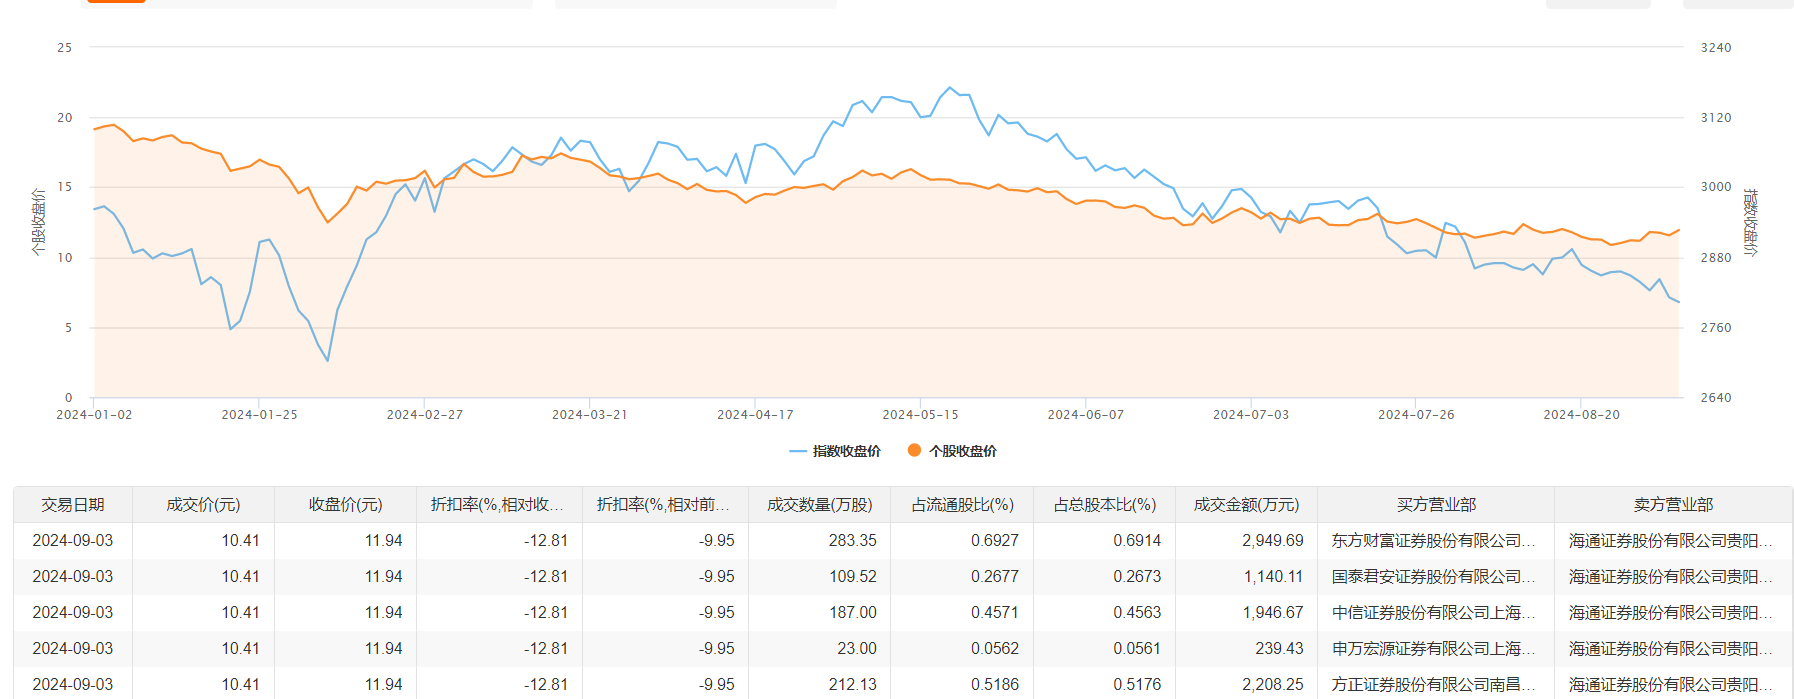The height and width of the screenshot is (699, 1794).
Task: Sort by the 成交数量(万股) column header
Action: pyautogui.click(x=819, y=505)
